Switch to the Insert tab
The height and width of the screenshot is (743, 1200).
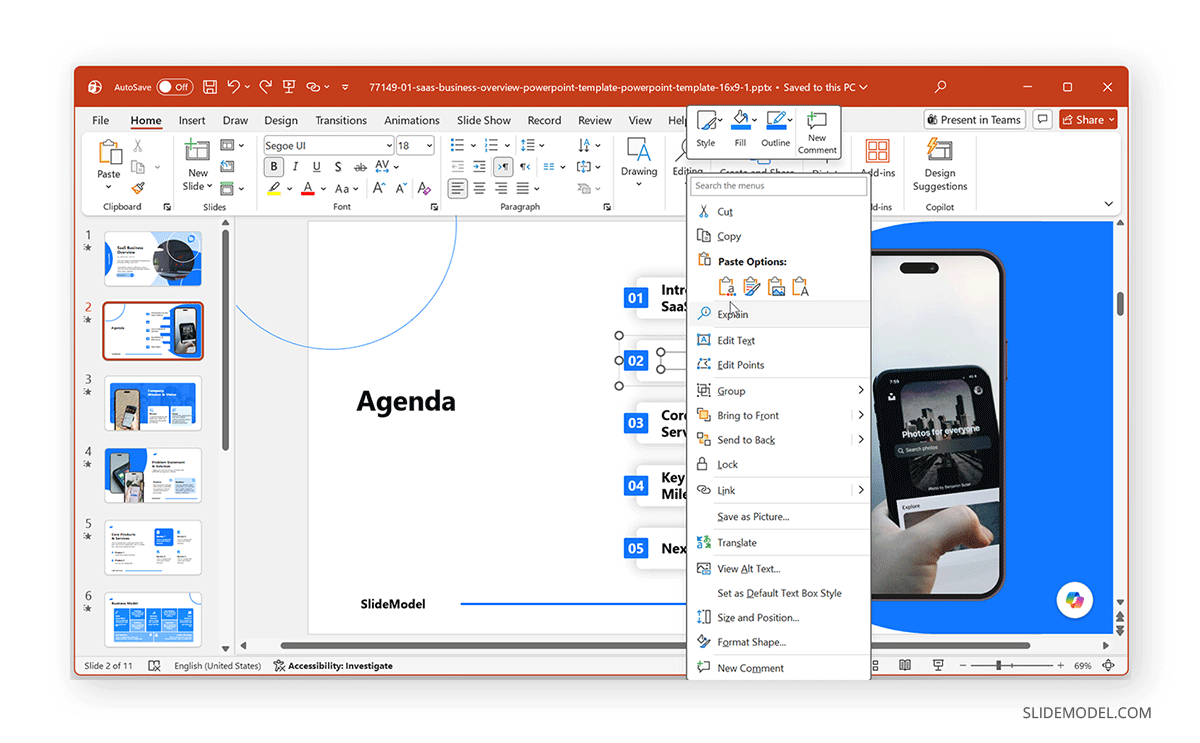click(x=192, y=120)
